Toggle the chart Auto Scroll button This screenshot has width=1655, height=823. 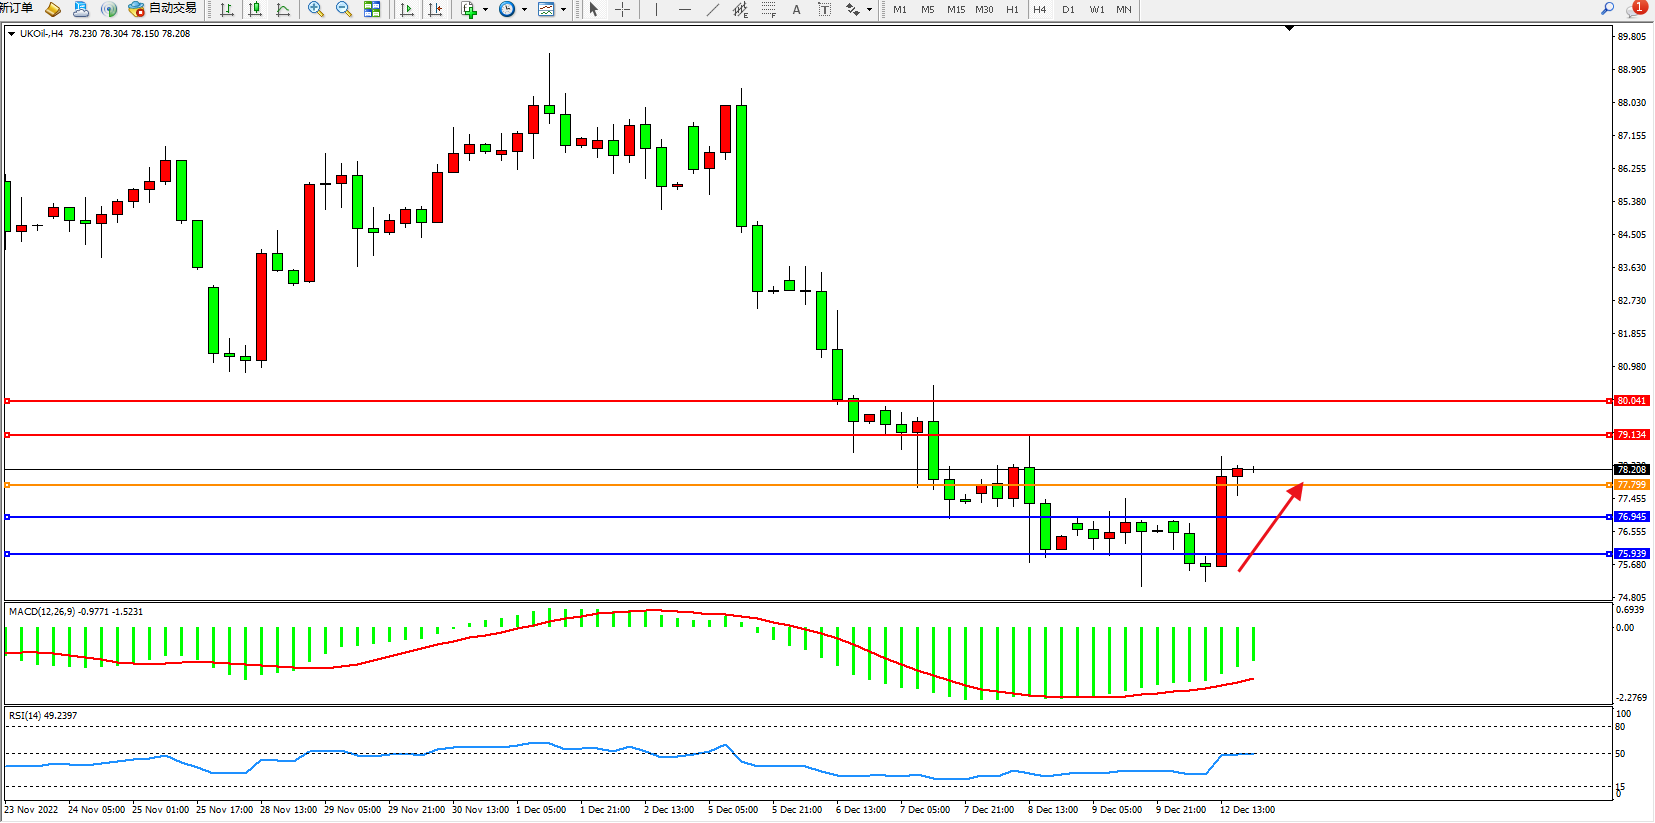(406, 9)
